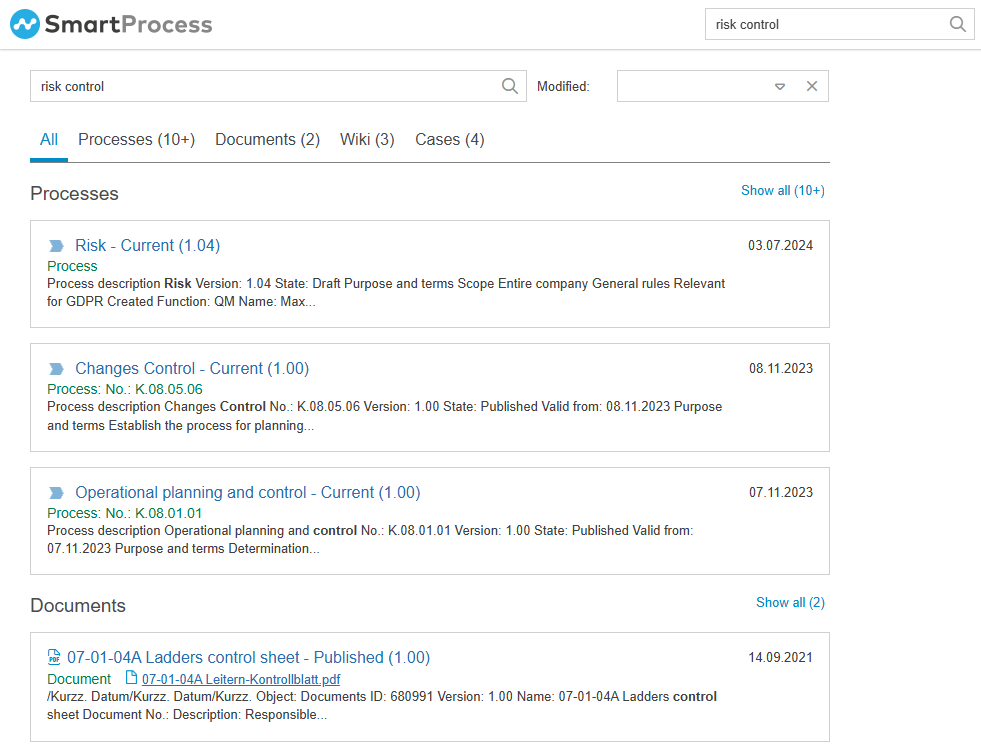Open Risk - Current (1.04) process
981x750 pixels.
tap(147, 246)
